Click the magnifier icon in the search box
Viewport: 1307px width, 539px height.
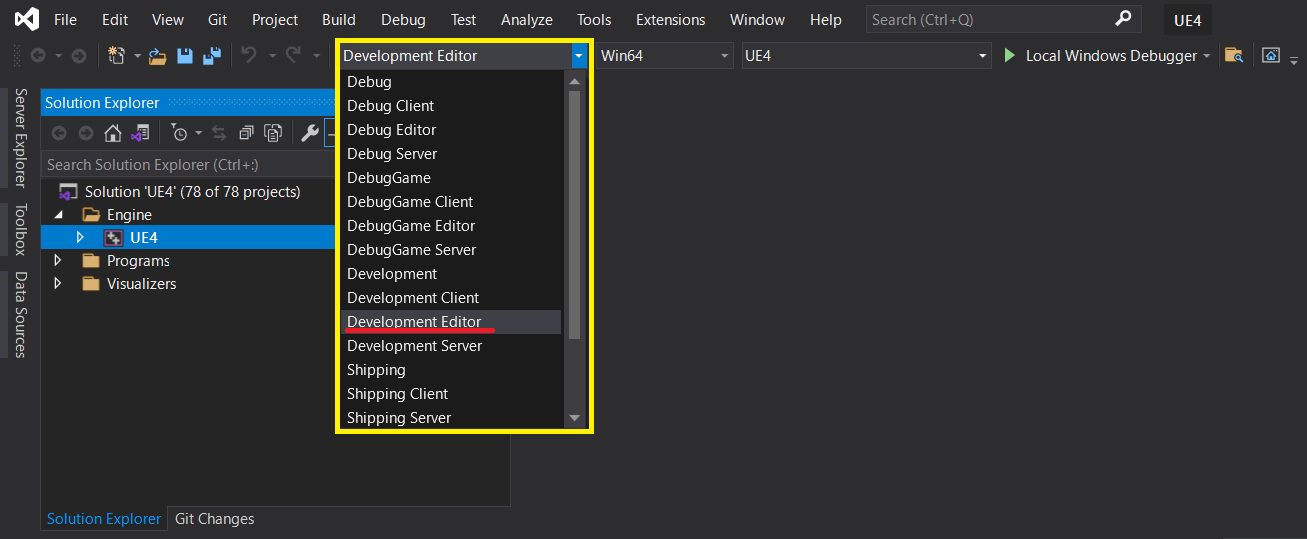click(x=1123, y=19)
